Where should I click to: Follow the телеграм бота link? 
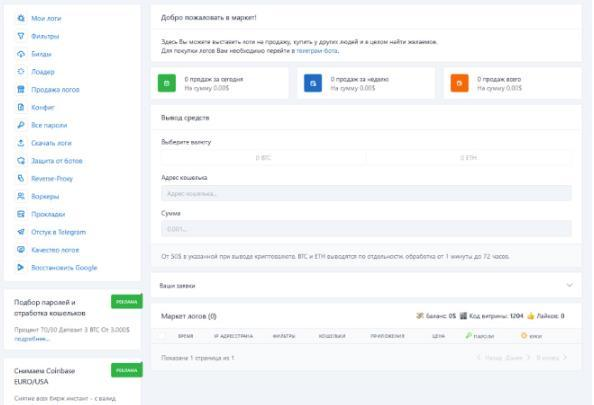pyautogui.click(x=317, y=50)
